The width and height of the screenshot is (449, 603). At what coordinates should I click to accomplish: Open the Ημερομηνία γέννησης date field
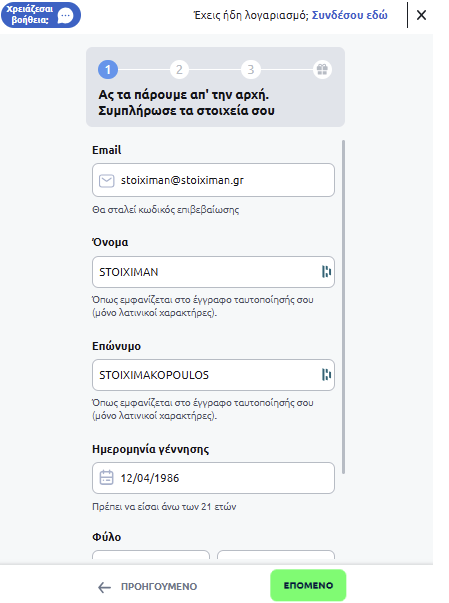pos(213,478)
